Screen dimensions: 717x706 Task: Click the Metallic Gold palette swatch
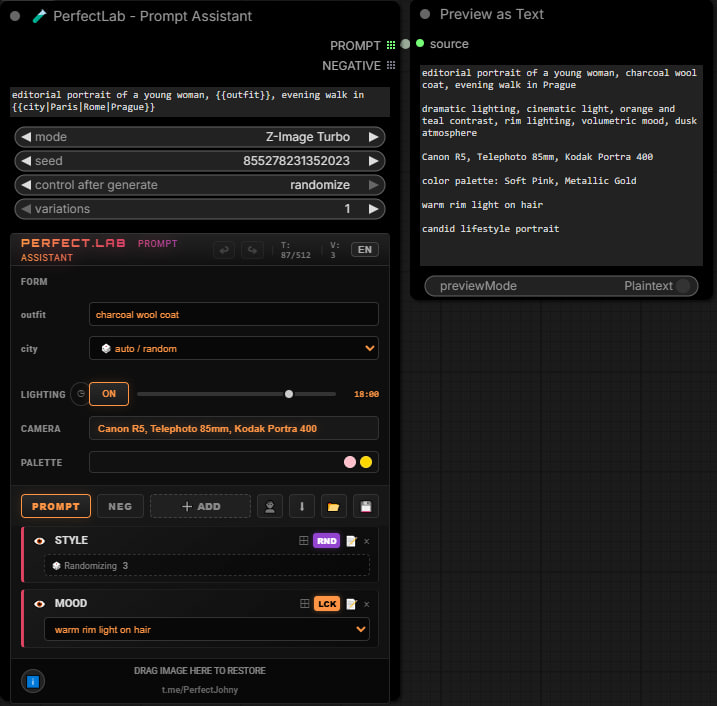click(366, 462)
